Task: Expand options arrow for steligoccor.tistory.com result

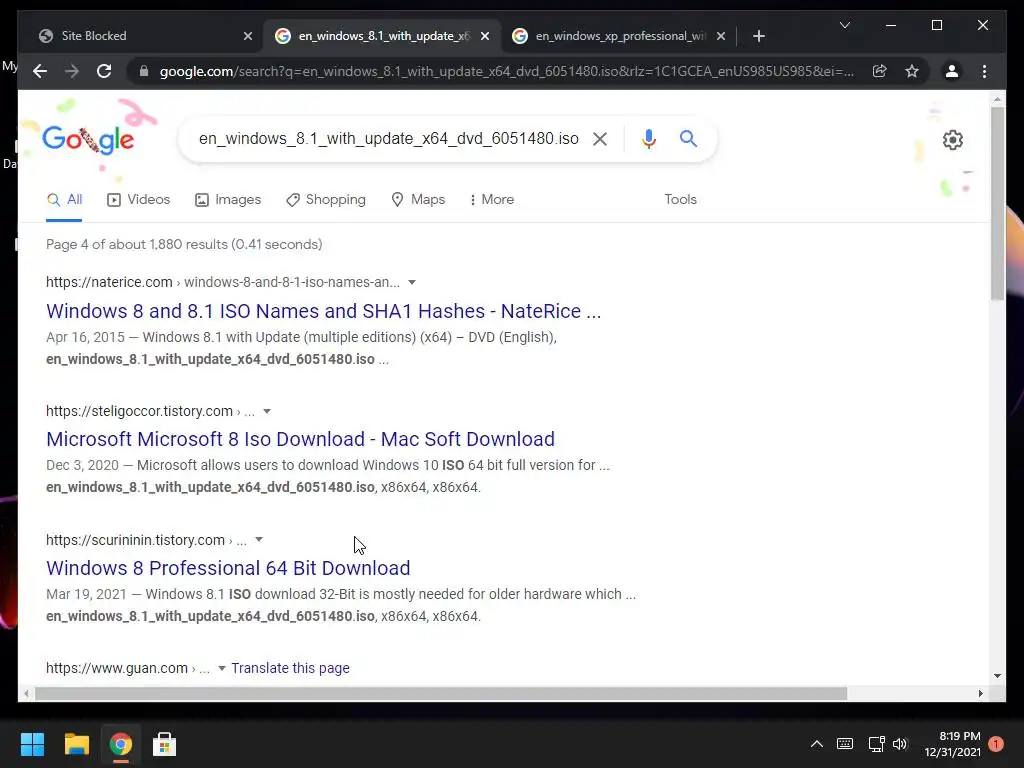Action: (x=266, y=411)
